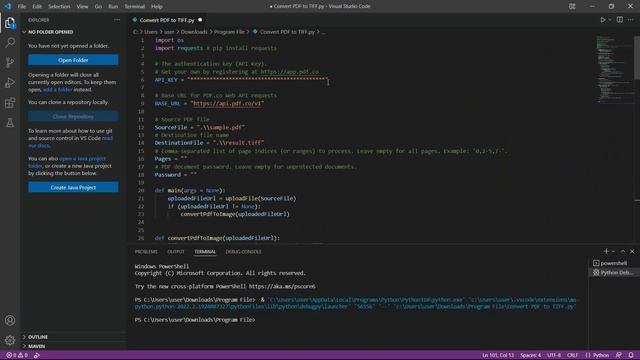
Task: Follow the 'add a folder' link
Action: [x=57, y=89]
